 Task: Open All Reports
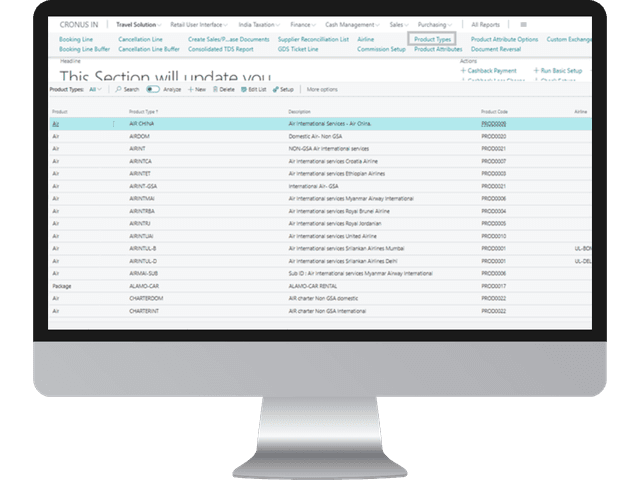485,25
